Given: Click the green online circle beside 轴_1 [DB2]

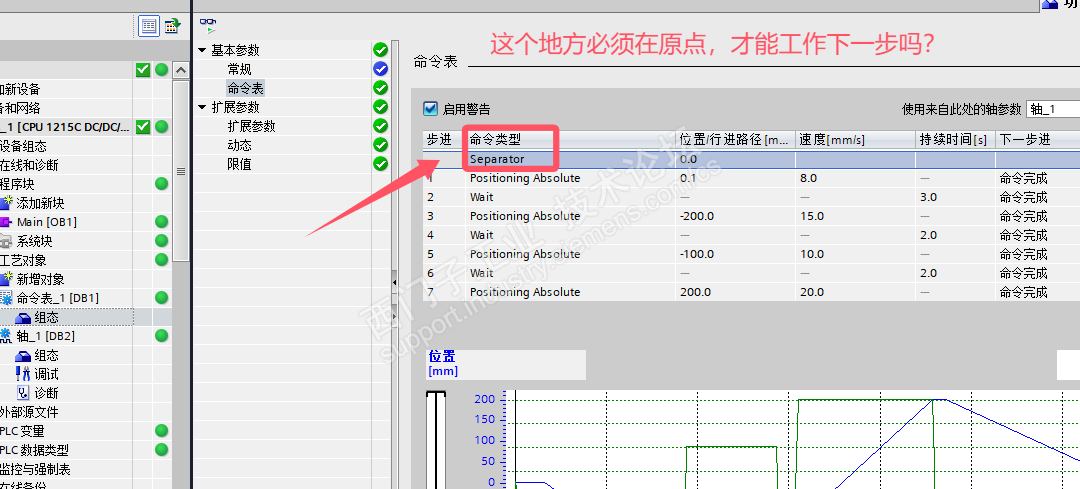Looking at the screenshot, I should (x=161, y=335).
